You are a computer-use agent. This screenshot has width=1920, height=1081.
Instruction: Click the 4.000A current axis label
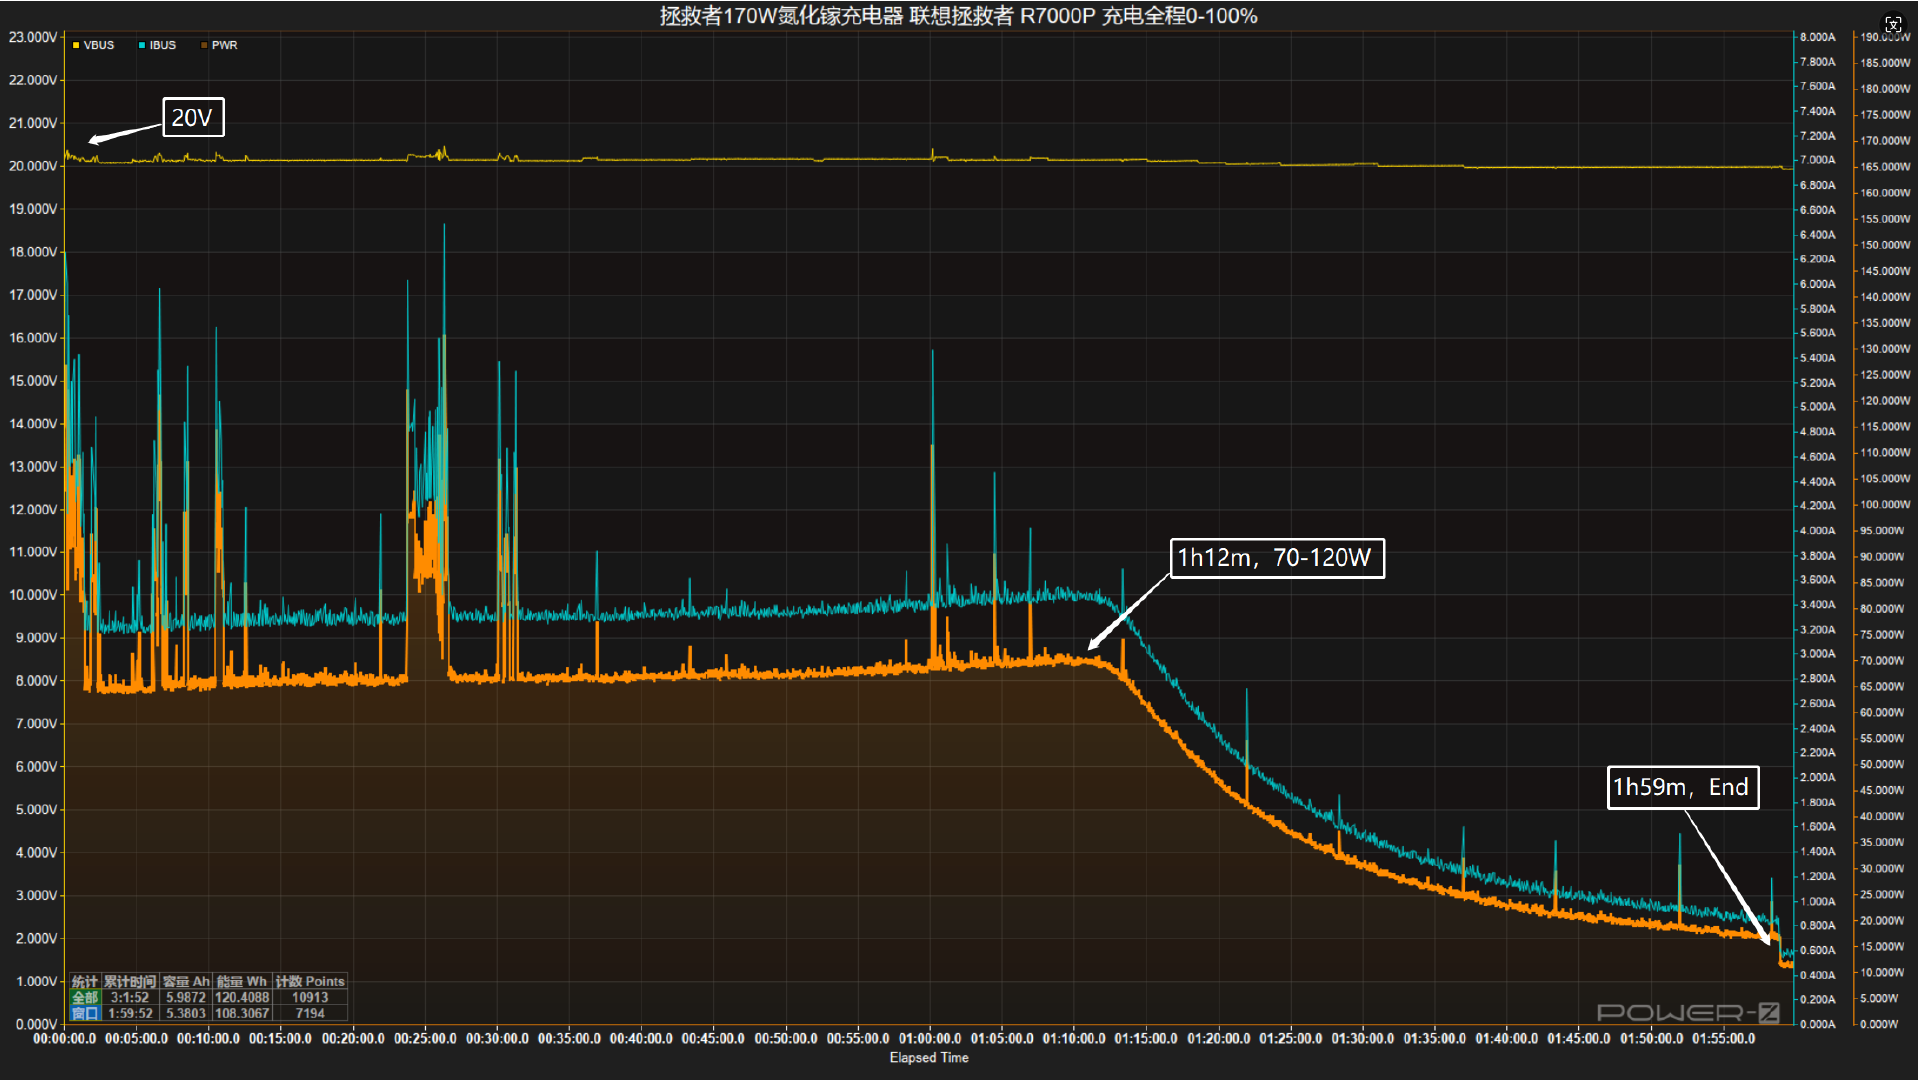[1818, 531]
